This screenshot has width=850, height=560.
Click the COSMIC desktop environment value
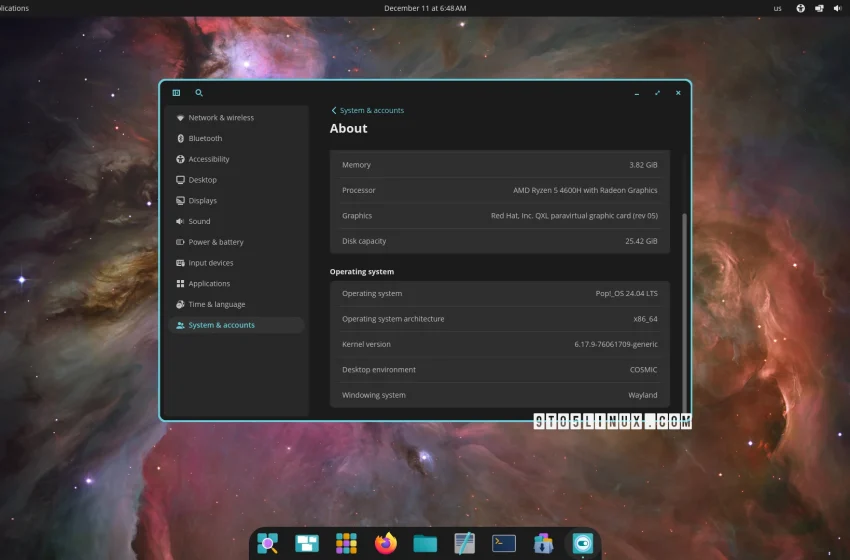pos(643,370)
